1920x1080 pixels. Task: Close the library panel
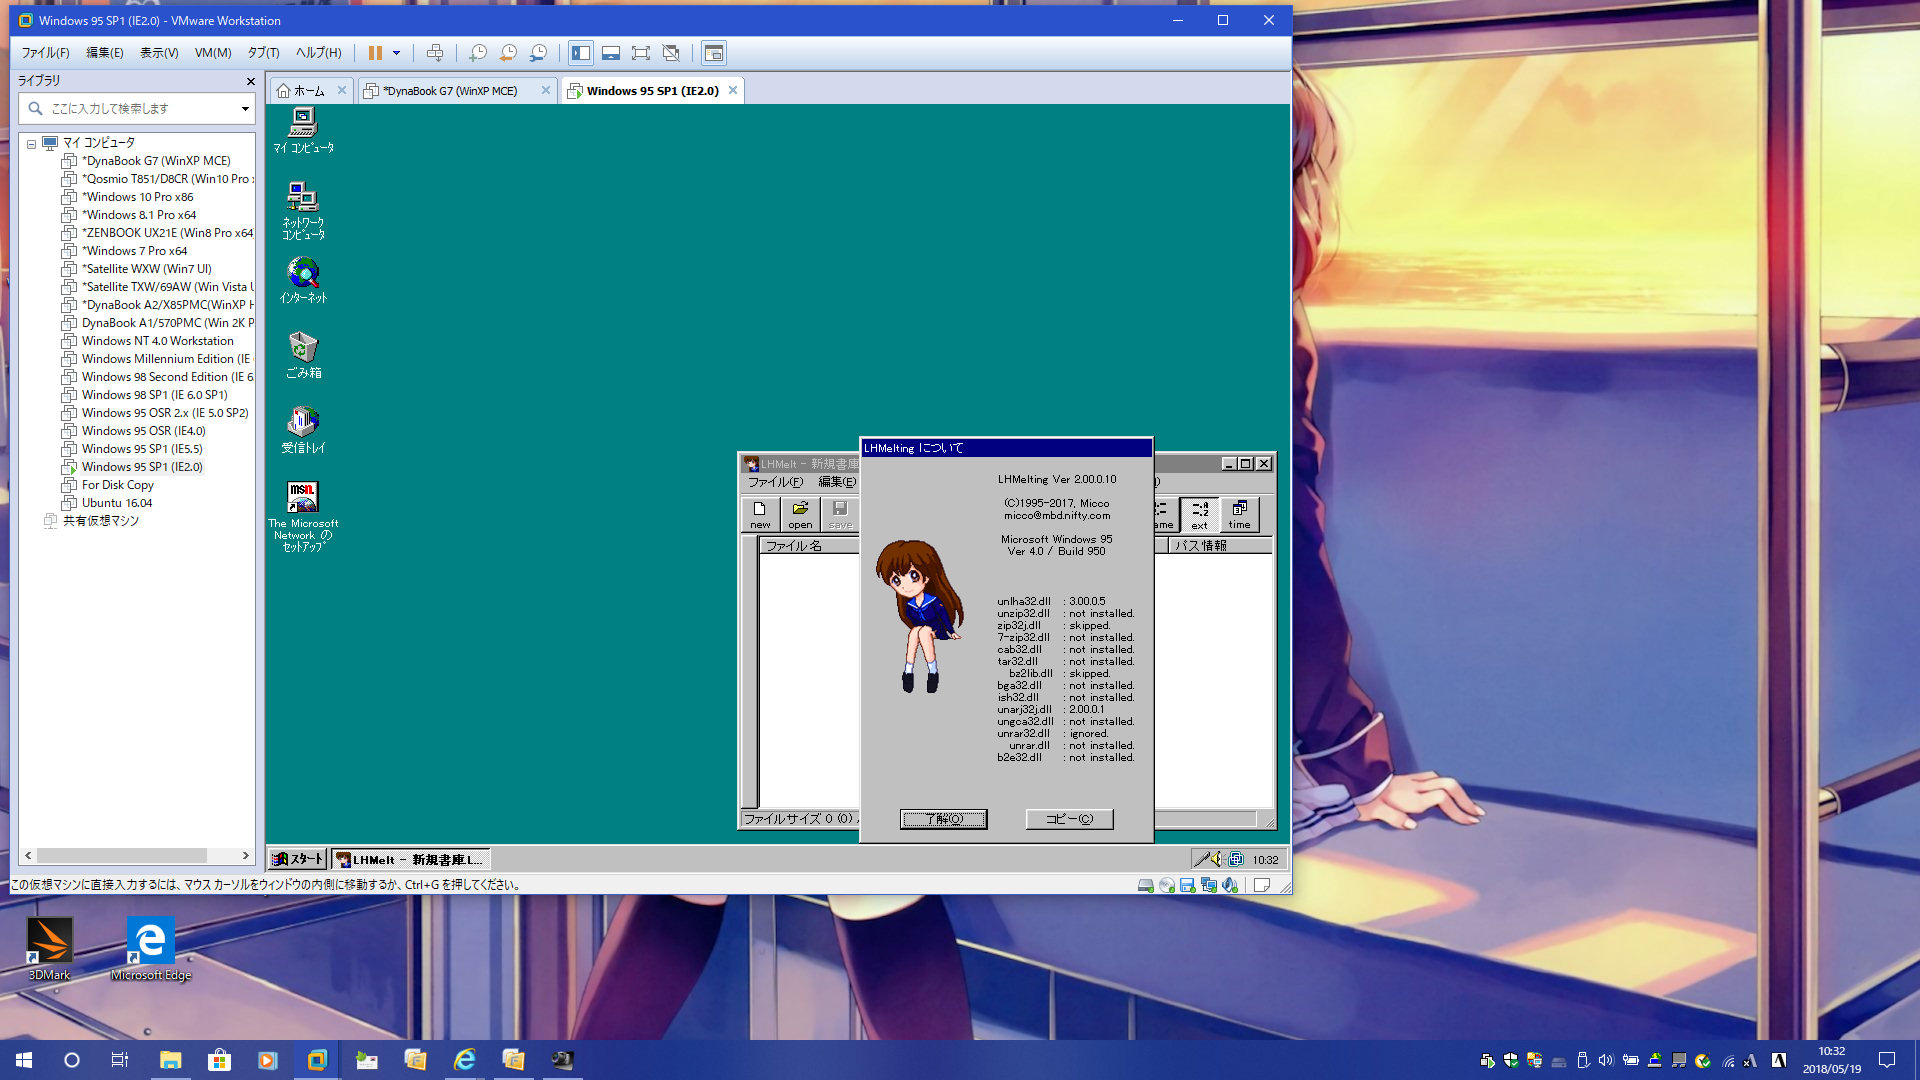click(250, 81)
